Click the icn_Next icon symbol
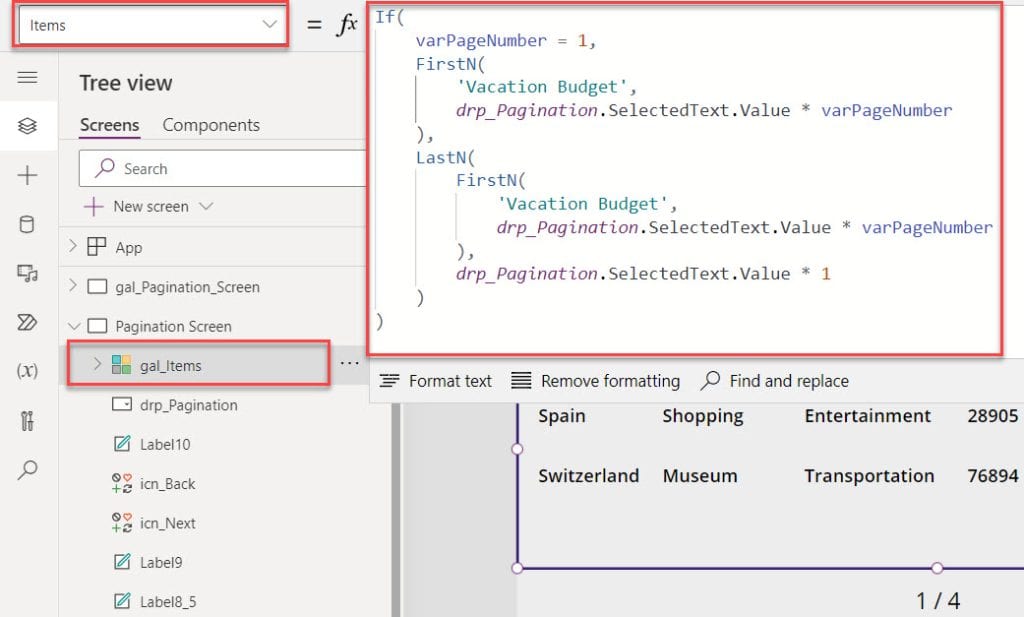1024x617 pixels. [121, 522]
